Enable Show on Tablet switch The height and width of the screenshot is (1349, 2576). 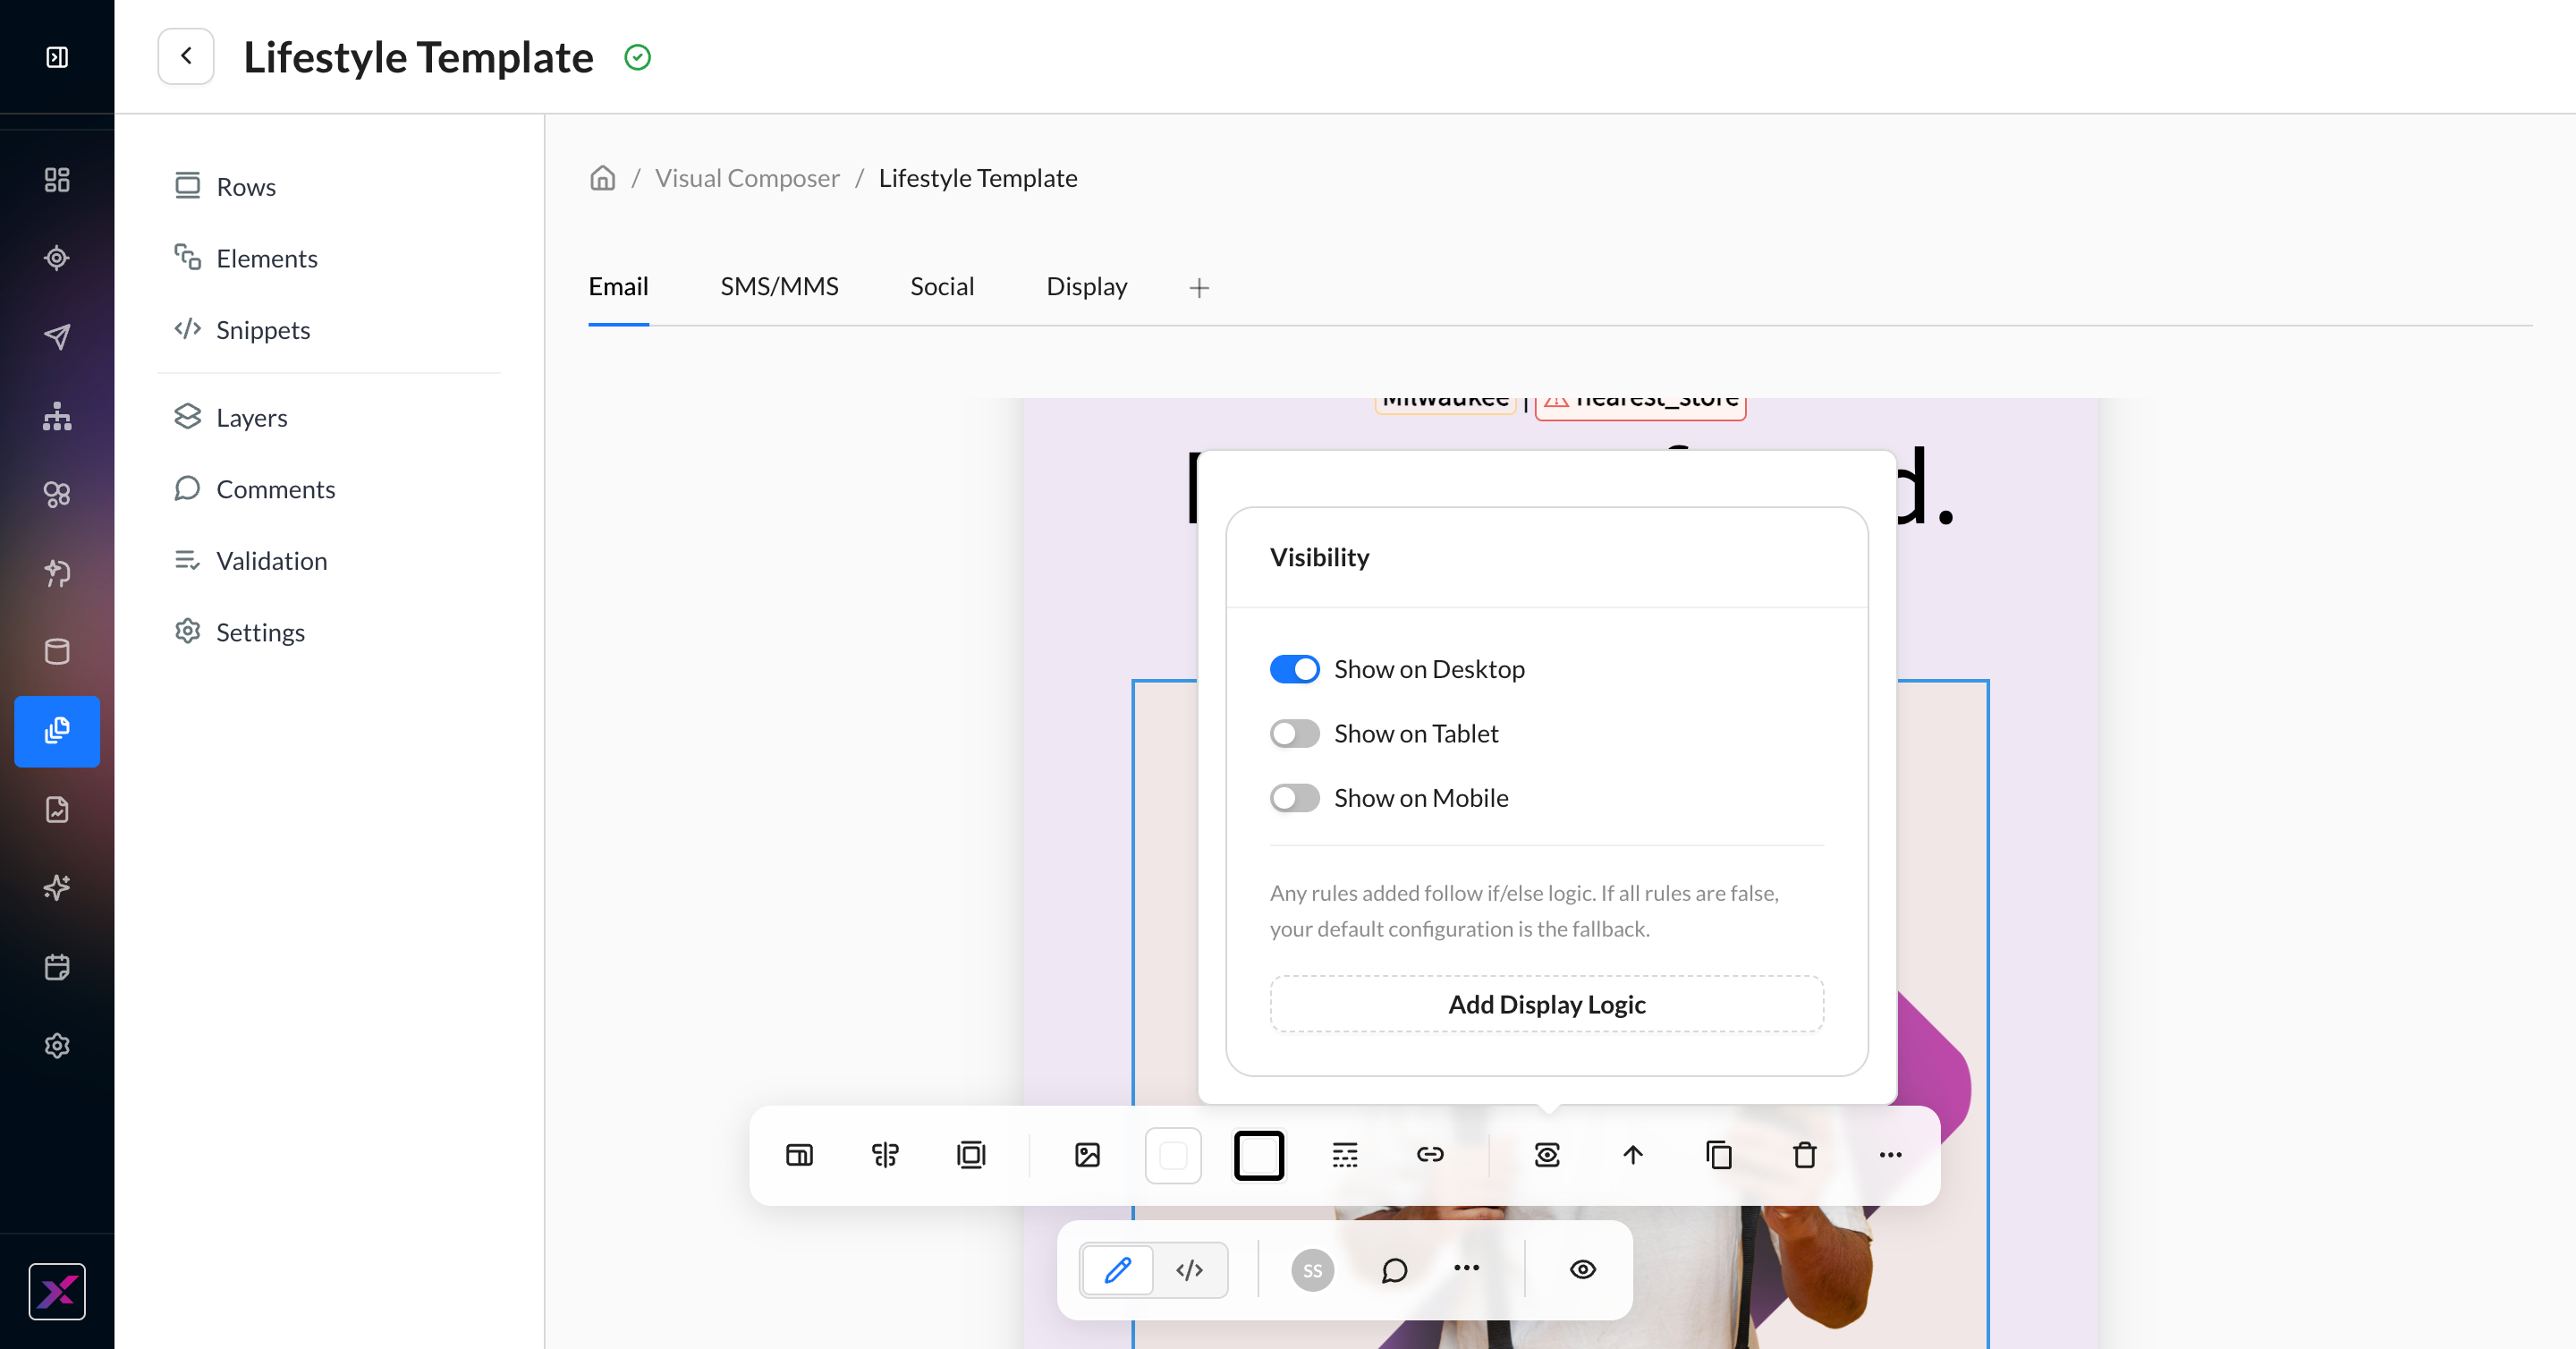1294,734
